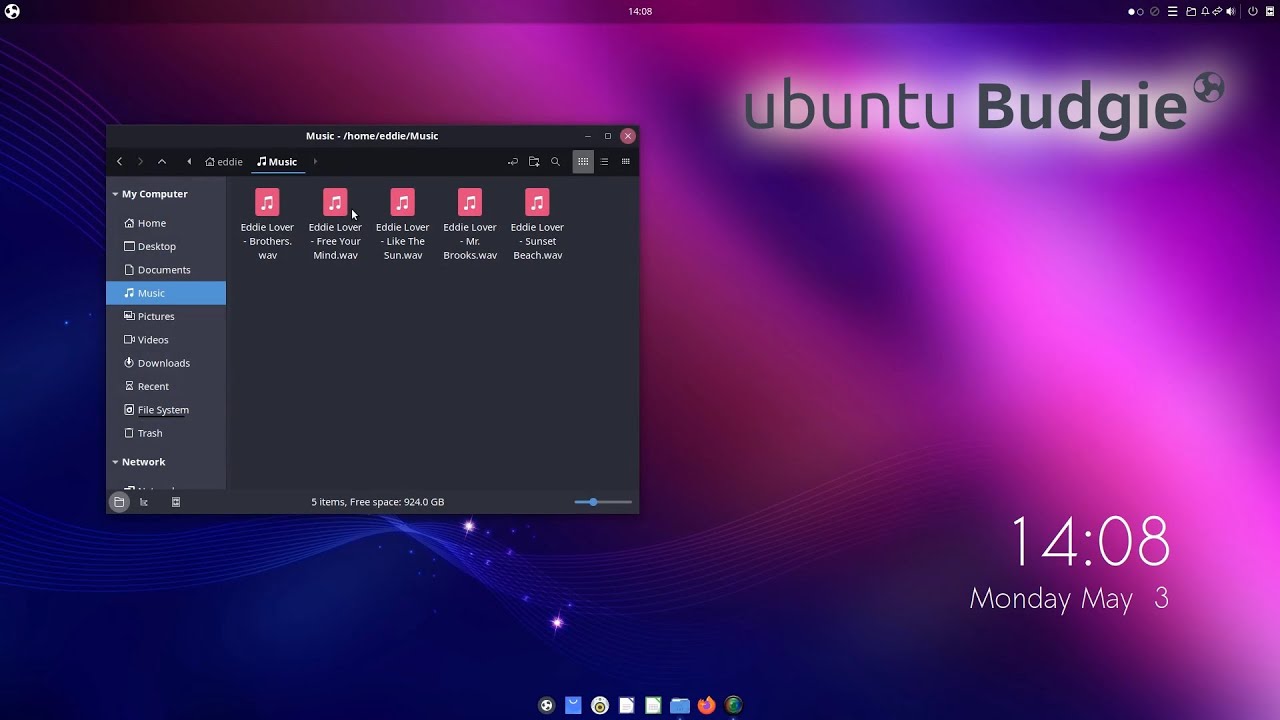Open Budgie Welcome in the dock

[546, 705]
